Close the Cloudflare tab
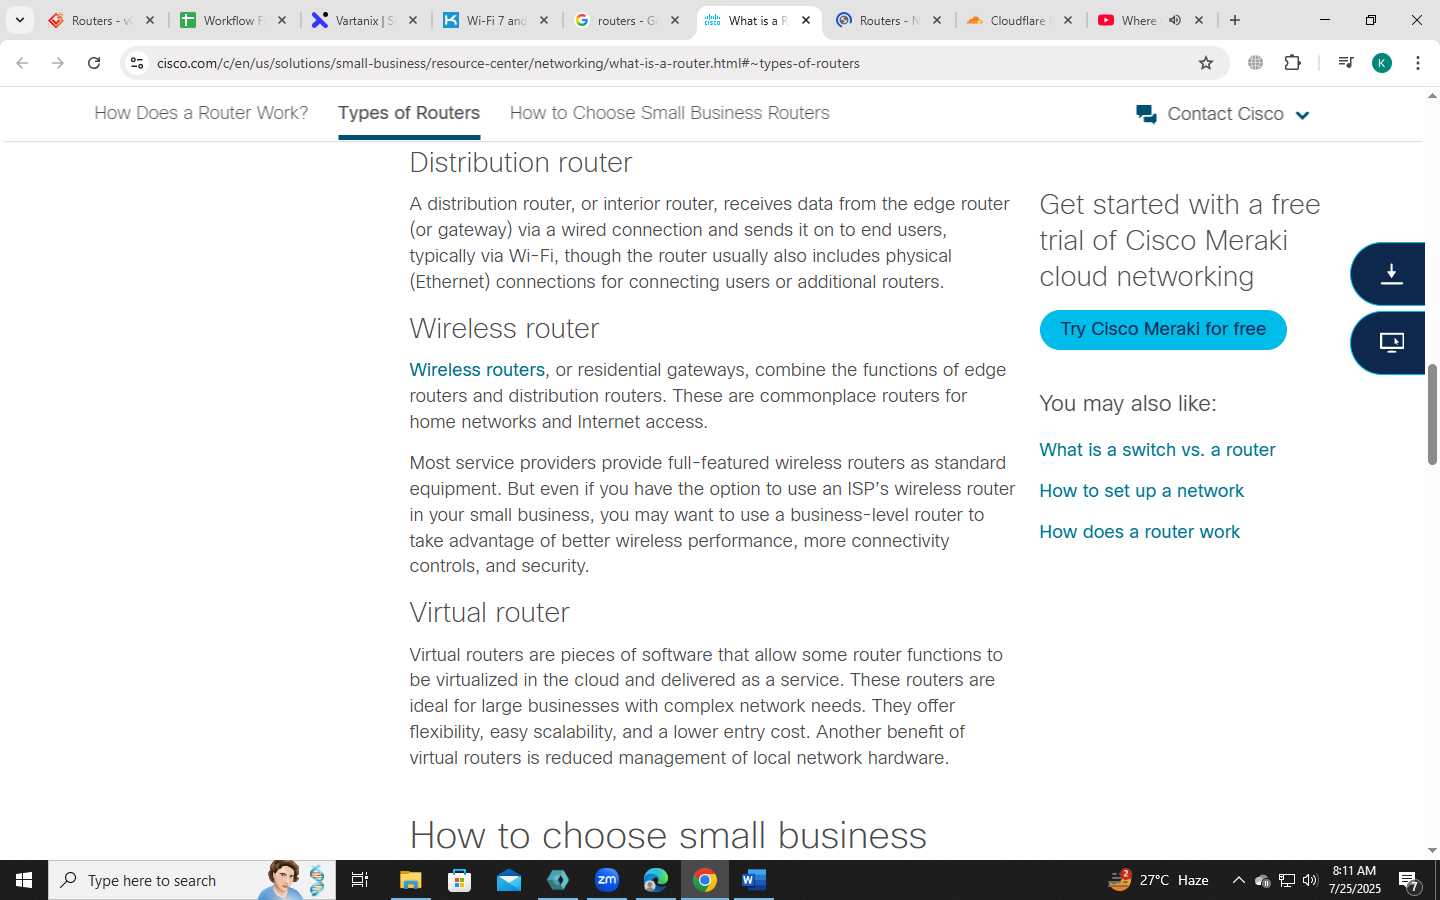 [1067, 20]
